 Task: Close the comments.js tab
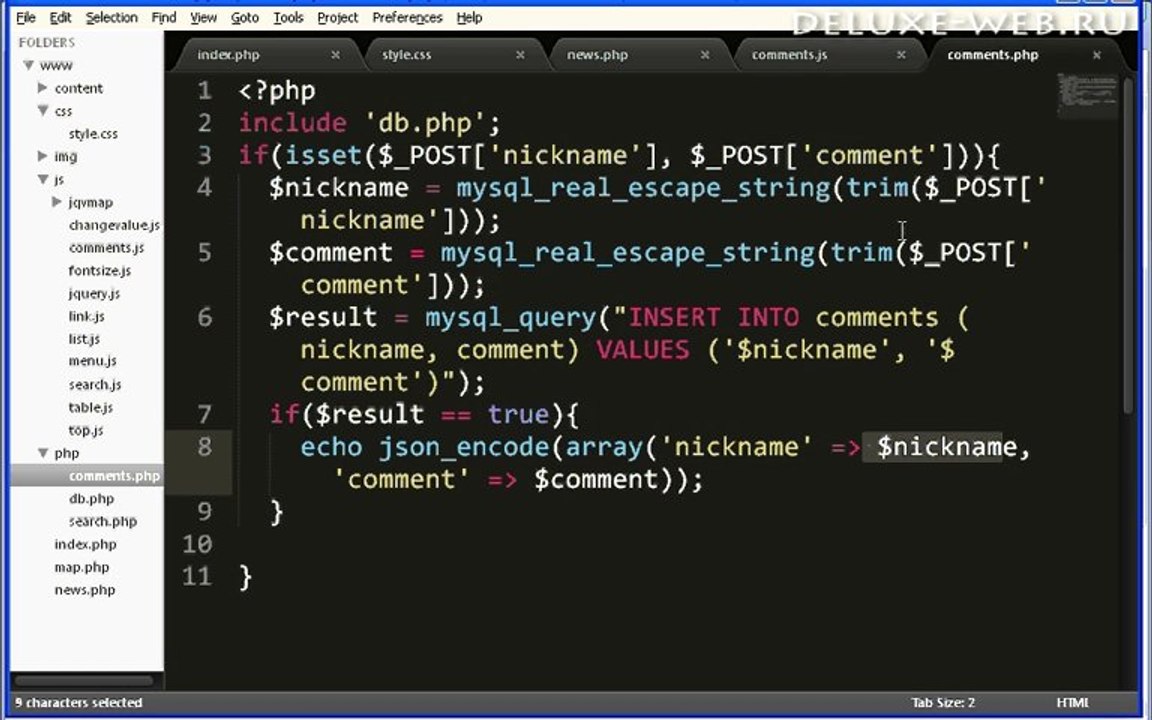coord(901,55)
